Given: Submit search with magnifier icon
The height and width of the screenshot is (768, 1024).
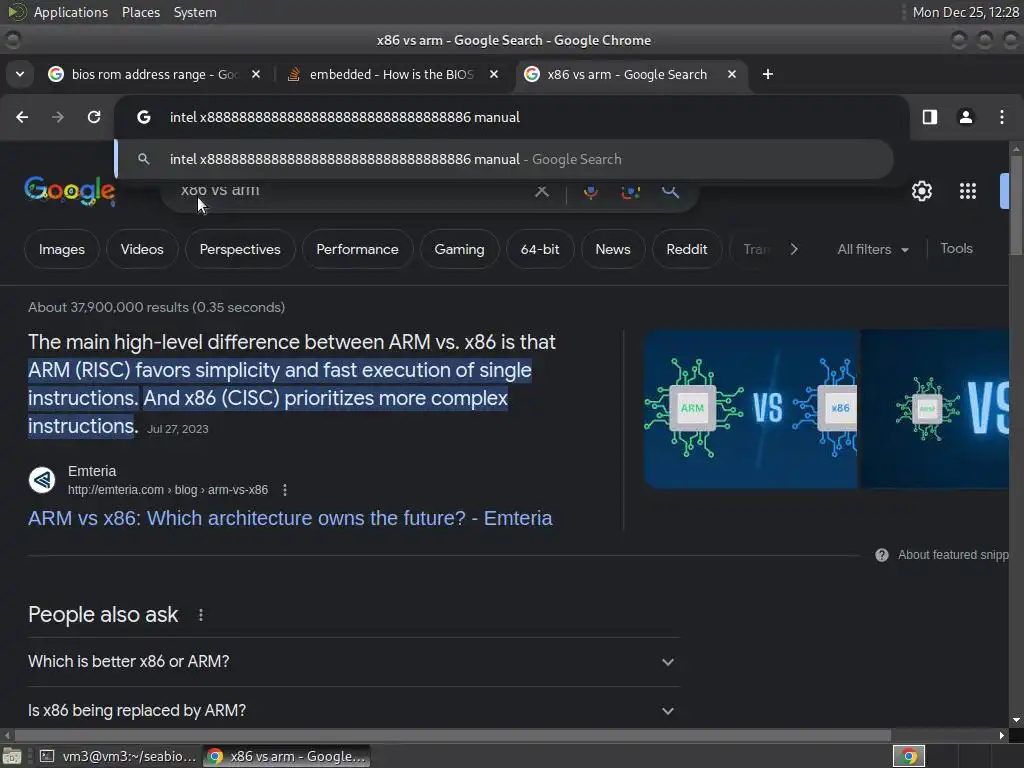Looking at the screenshot, I should pyautogui.click(x=671, y=191).
